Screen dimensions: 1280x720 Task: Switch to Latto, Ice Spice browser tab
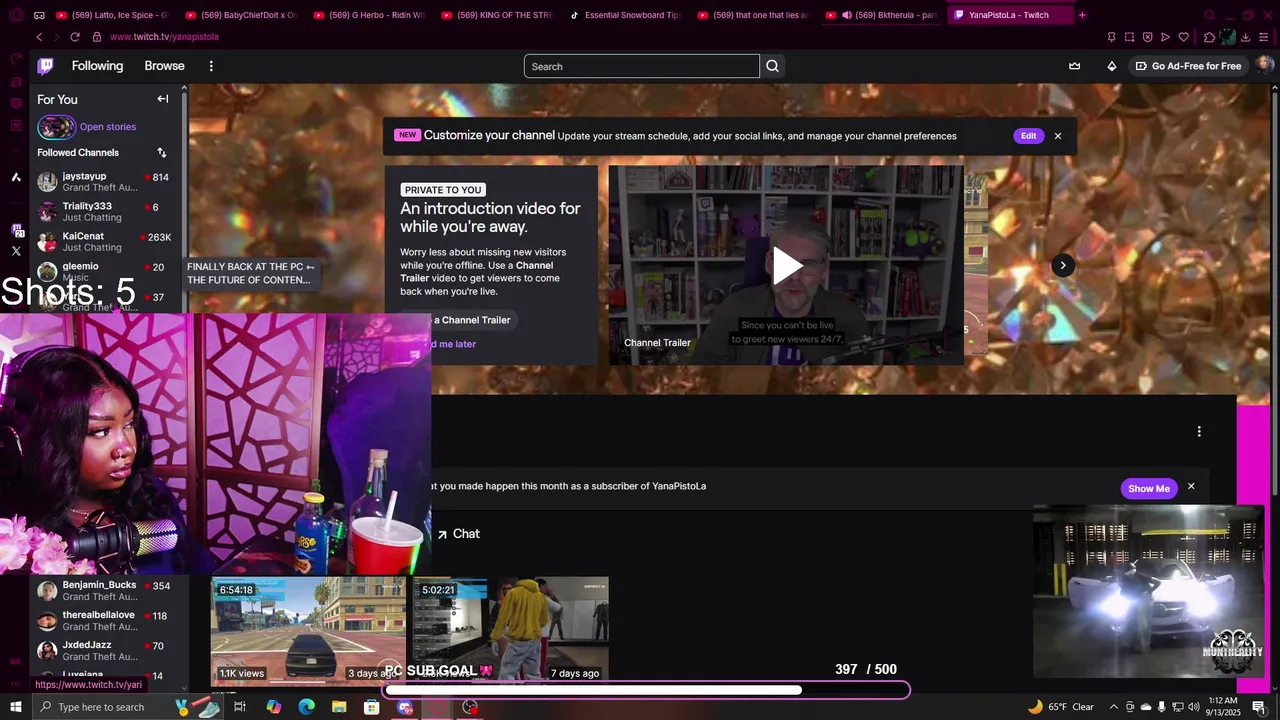point(112,15)
